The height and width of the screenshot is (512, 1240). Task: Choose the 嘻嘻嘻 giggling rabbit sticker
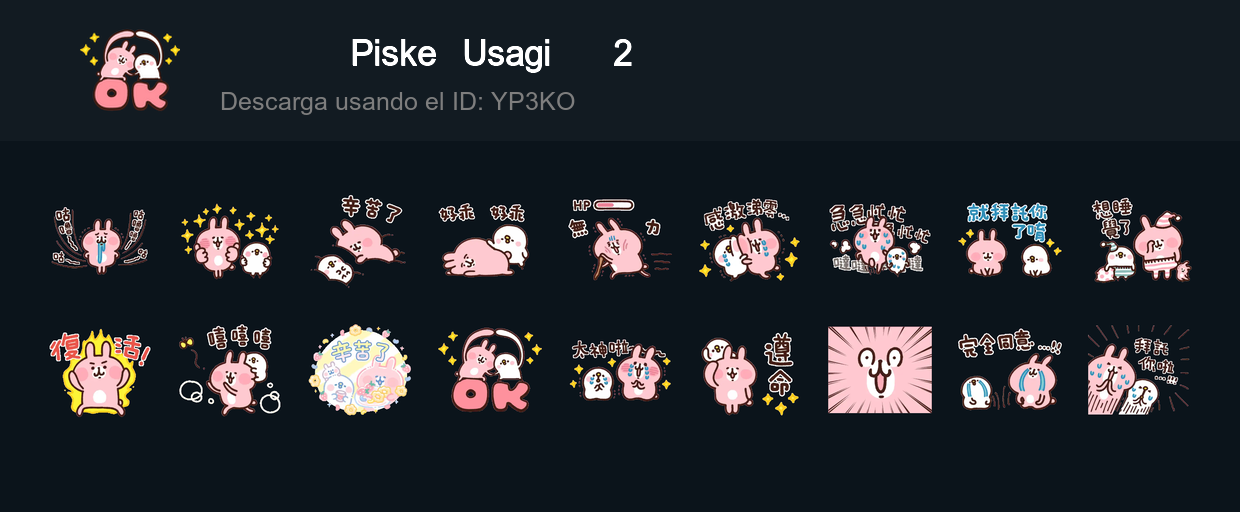click(x=230, y=370)
